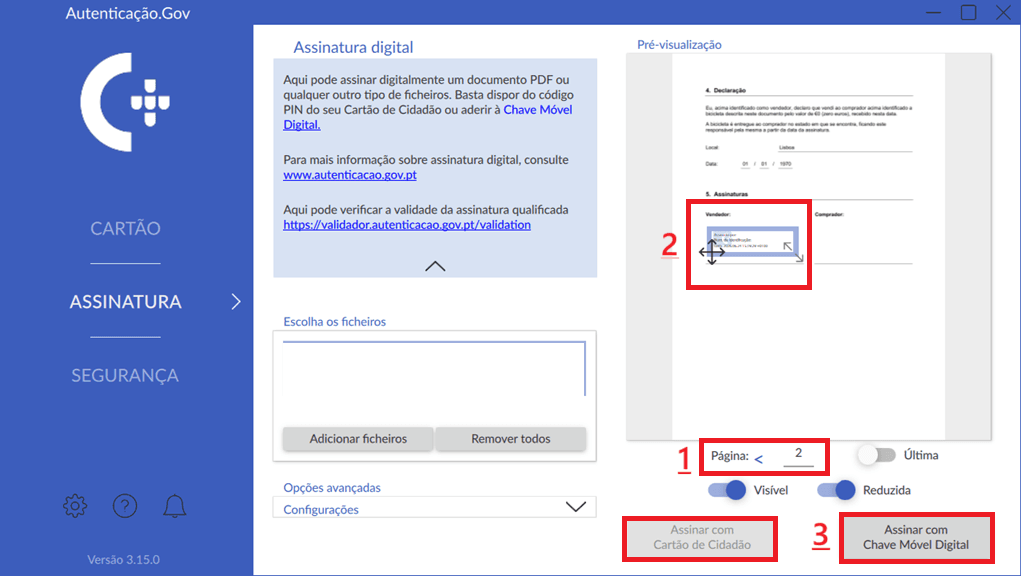Toggle the Última page switch
This screenshot has width=1021, height=576.
click(x=876, y=455)
